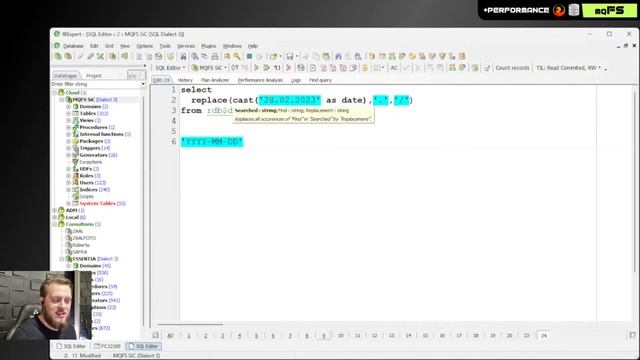Click the printer icon in main toolbar

[215, 56]
